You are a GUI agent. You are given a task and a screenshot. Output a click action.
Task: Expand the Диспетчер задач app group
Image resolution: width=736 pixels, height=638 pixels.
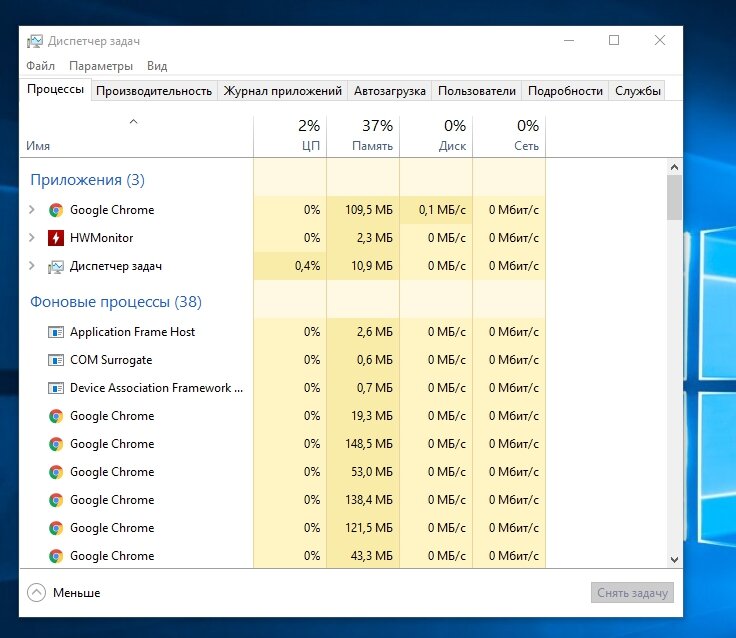31,266
